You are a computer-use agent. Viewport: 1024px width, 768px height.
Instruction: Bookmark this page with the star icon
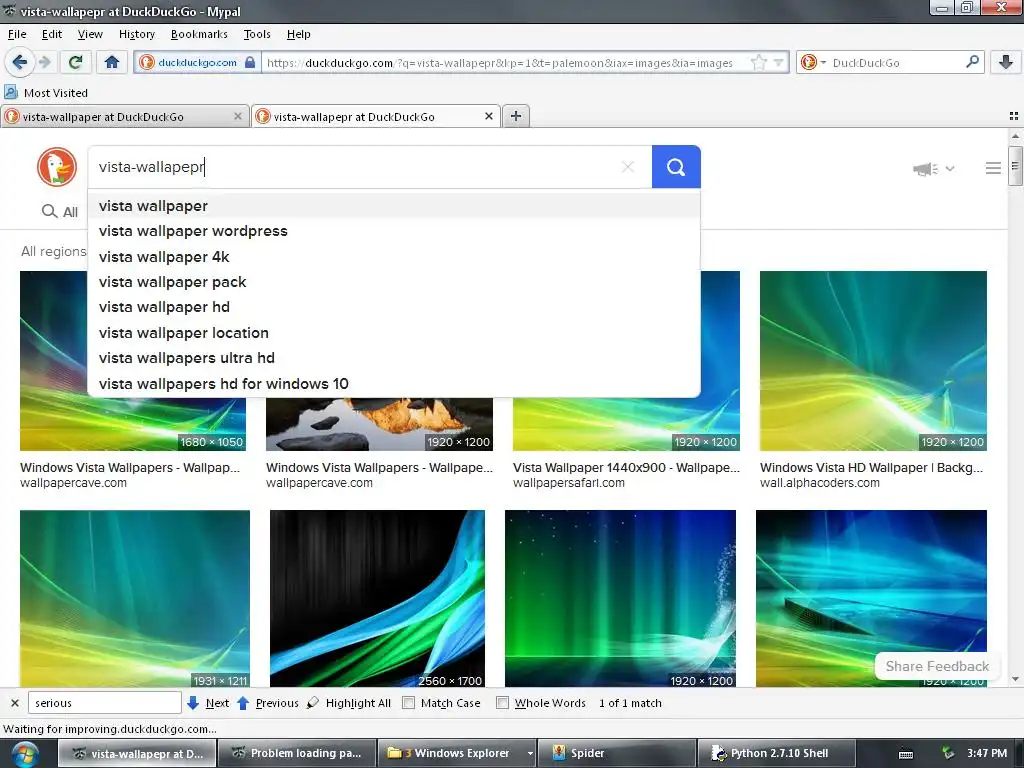[x=758, y=63]
